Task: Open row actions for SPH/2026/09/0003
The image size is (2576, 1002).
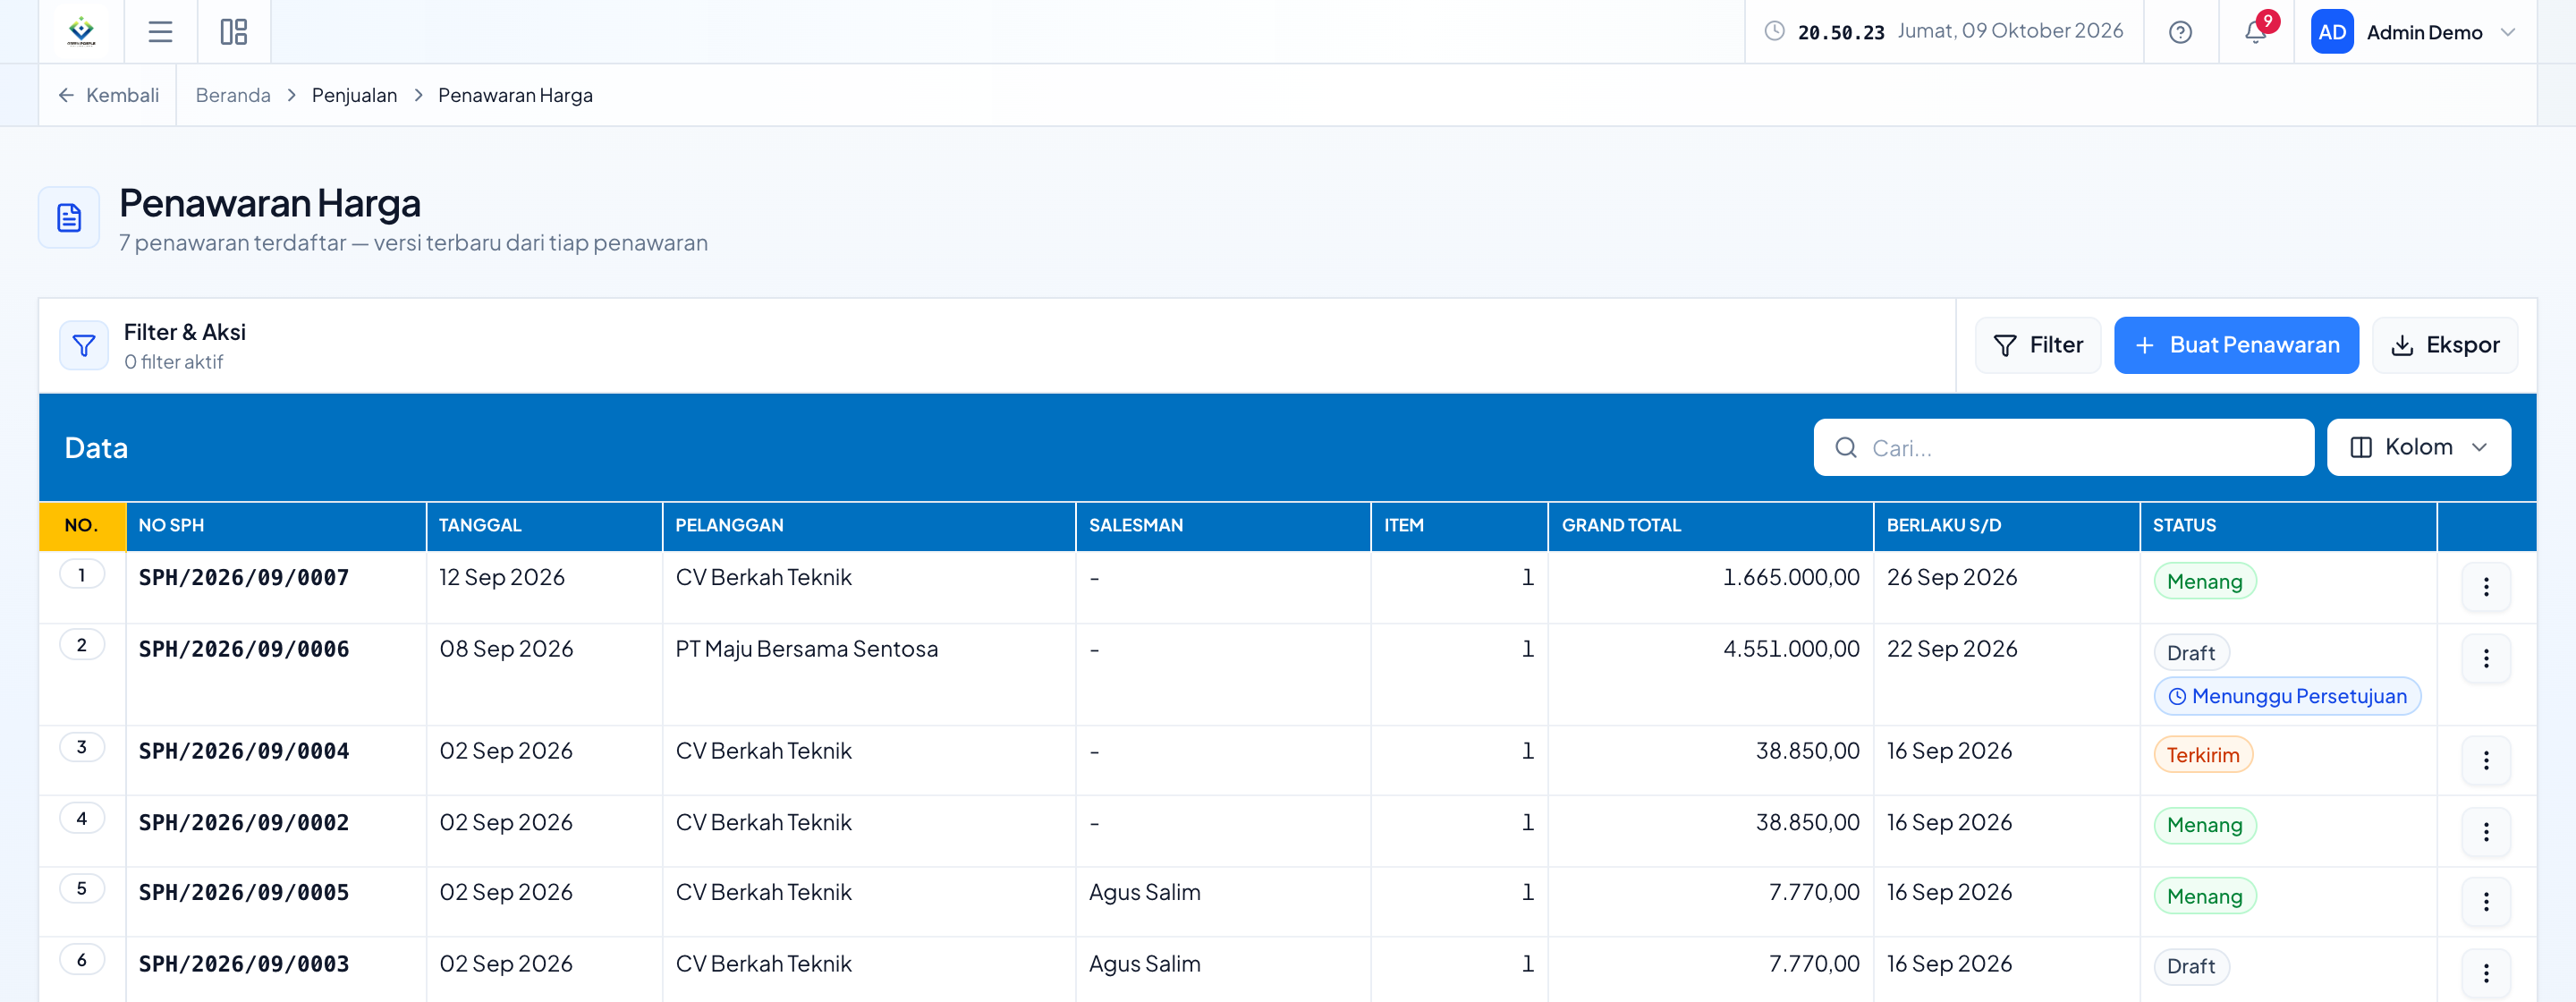Action: pyautogui.click(x=2485, y=973)
